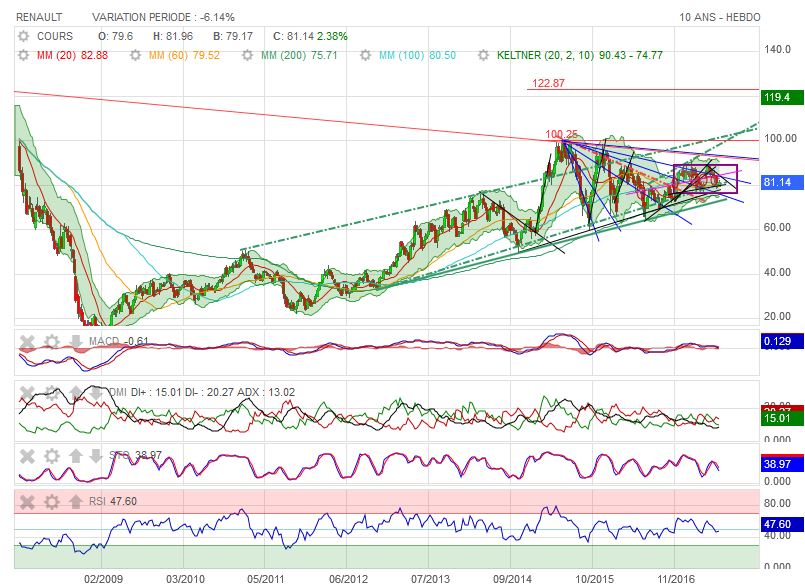This screenshot has width=805, height=588.
Task: Open settings gear for COURS price series
Action: tap(24, 36)
